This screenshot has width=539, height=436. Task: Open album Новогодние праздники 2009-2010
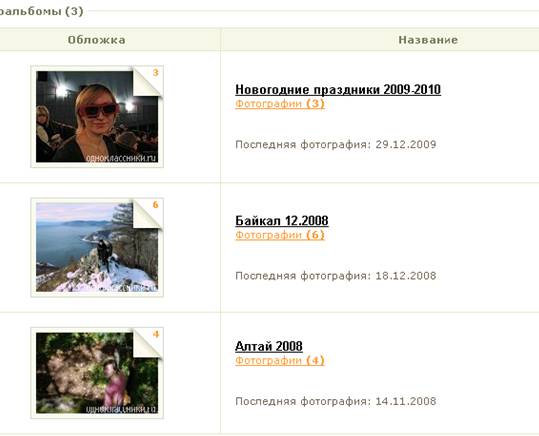(338, 90)
